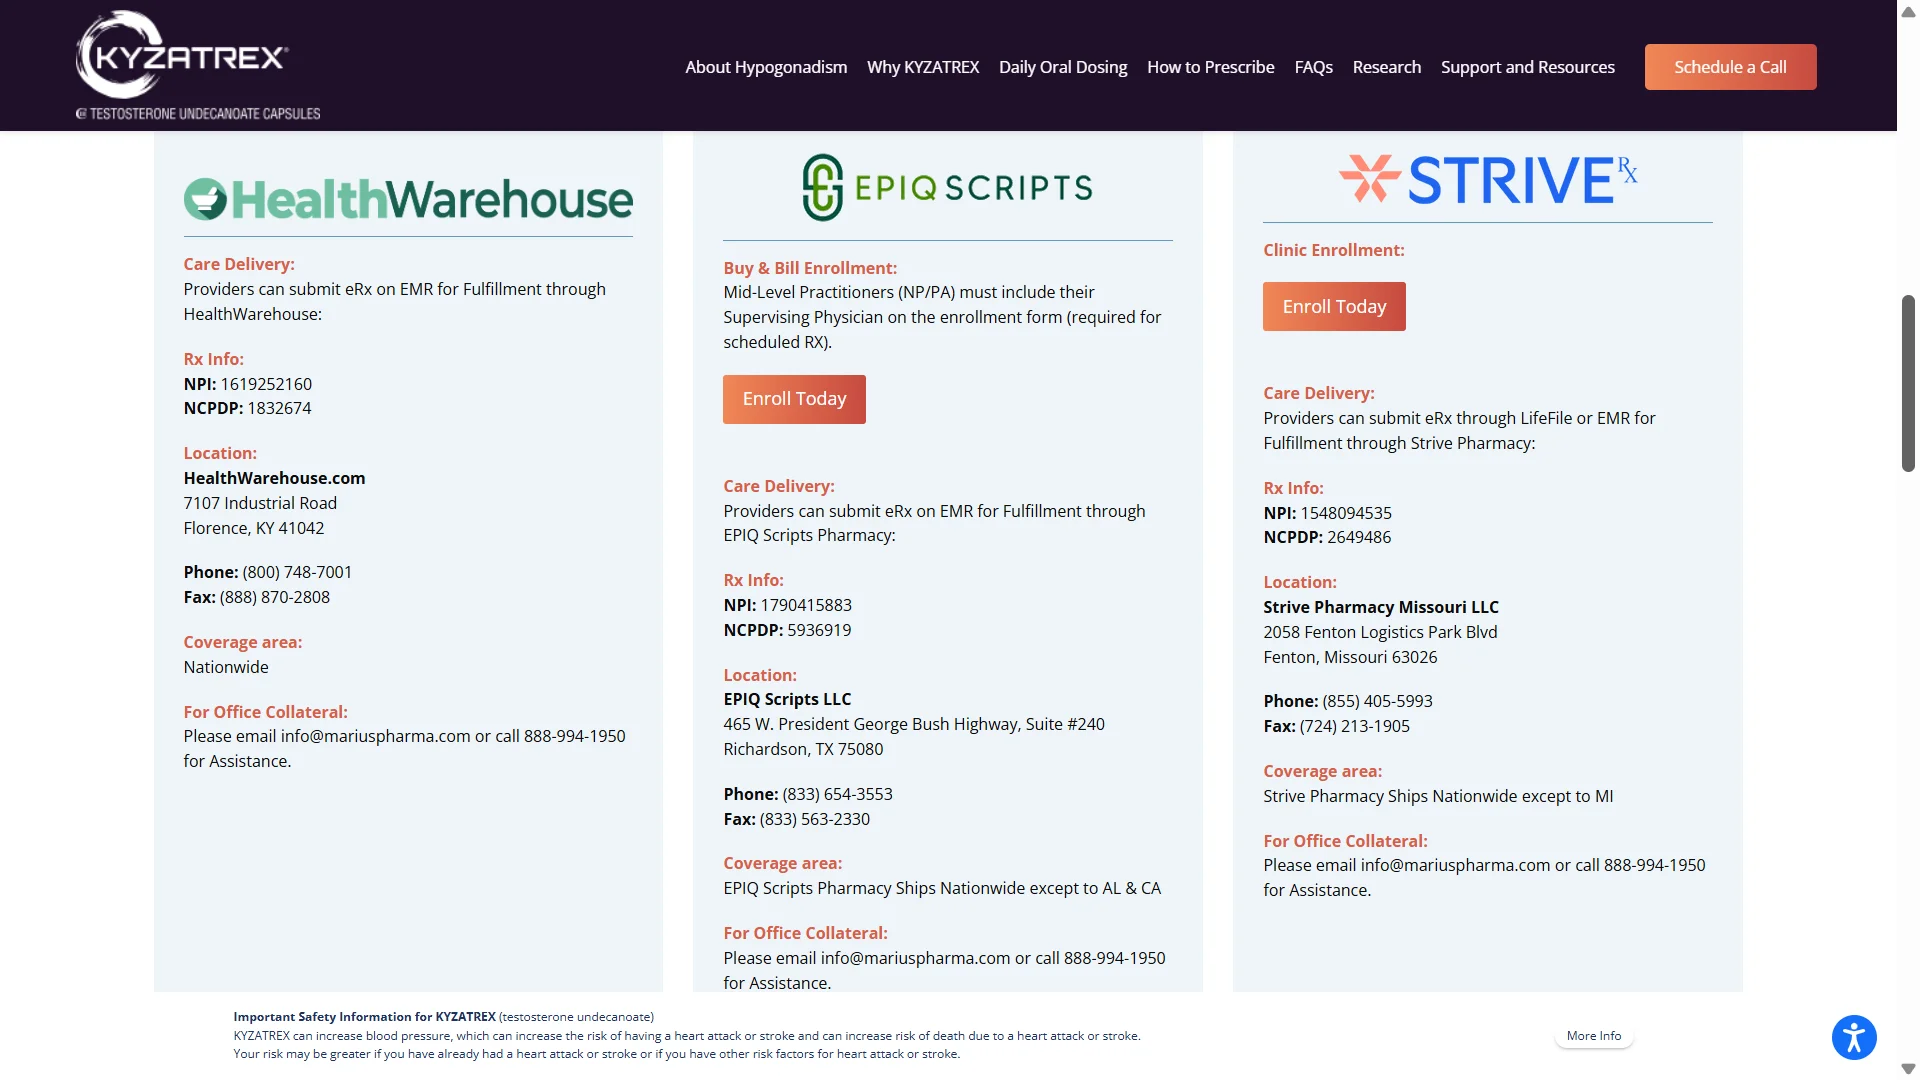
Task: Open the accessibility widget icon
Action: point(1854,1036)
